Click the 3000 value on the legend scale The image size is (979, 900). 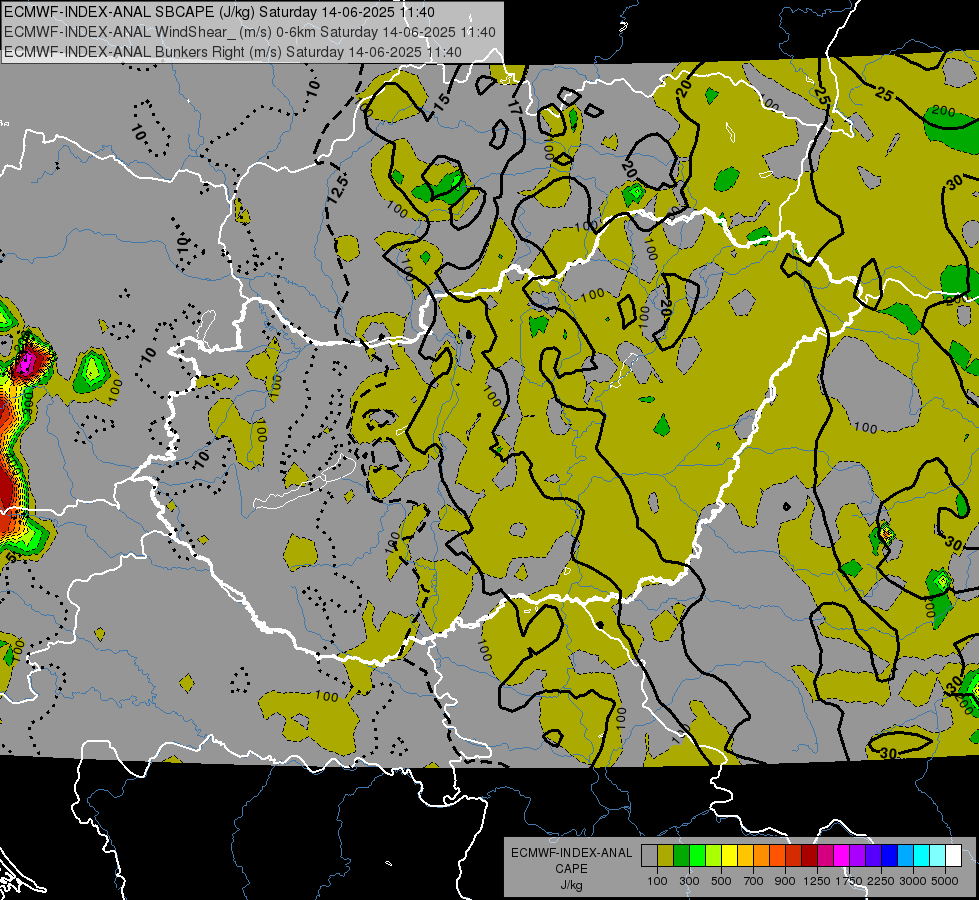point(913,881)
